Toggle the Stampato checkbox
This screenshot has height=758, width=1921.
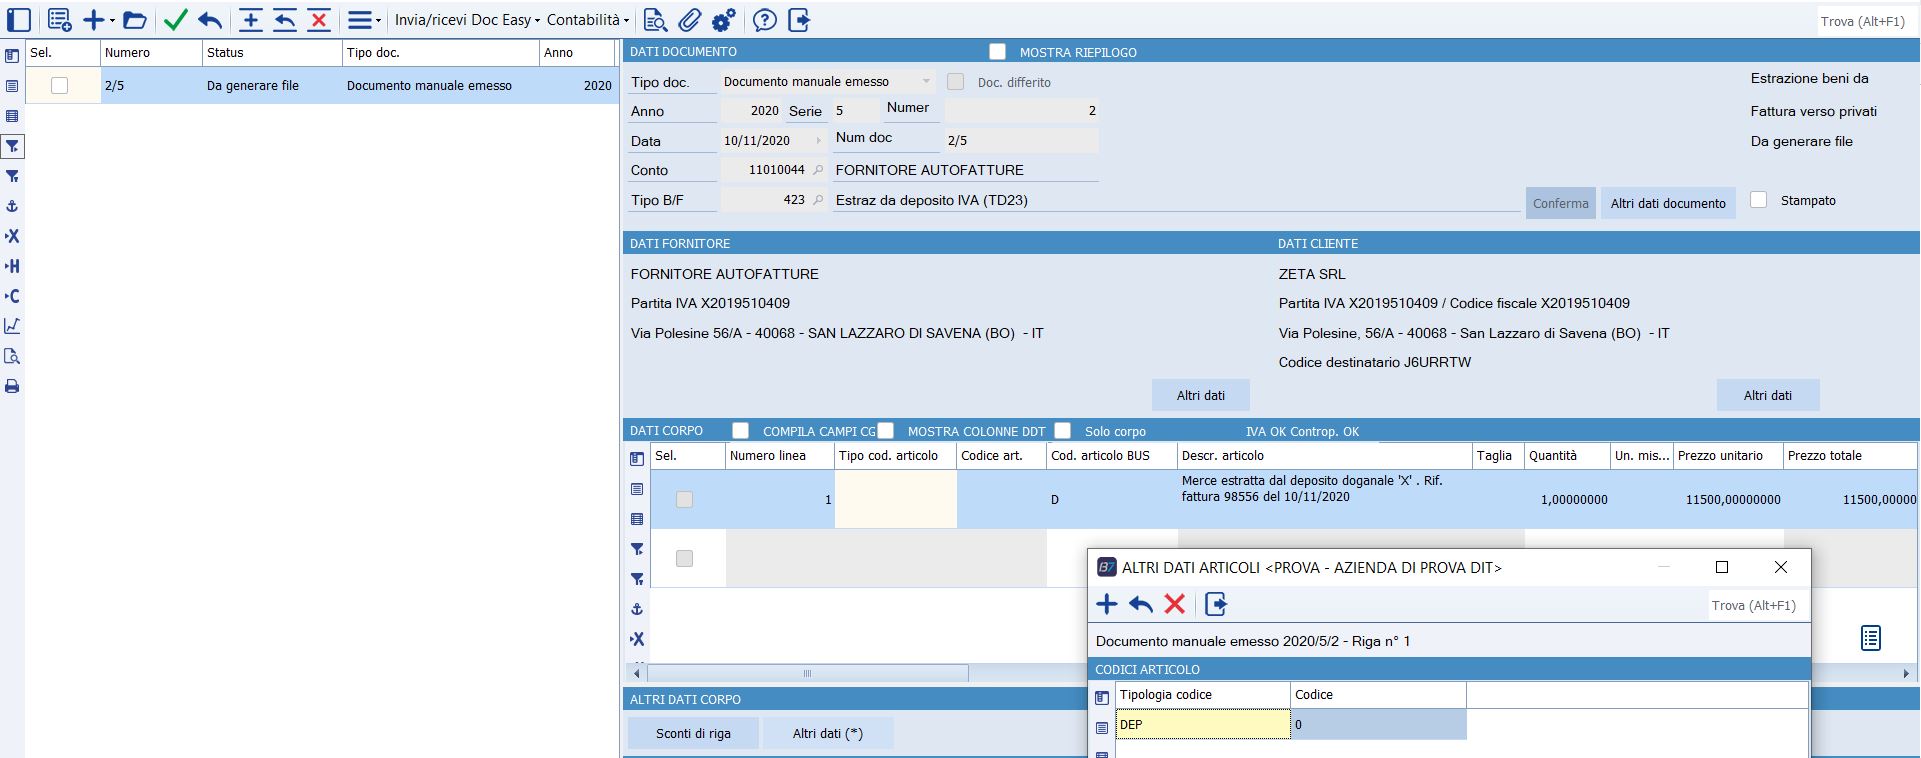point(1758,200)
